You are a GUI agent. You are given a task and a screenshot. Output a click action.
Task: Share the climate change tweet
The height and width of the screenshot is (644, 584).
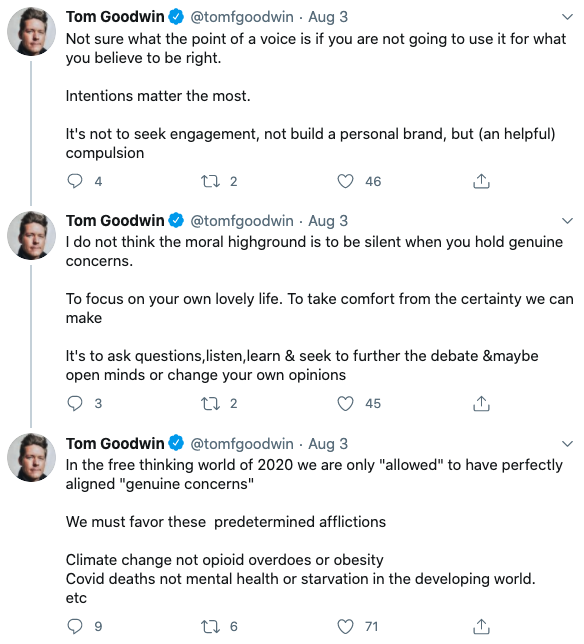click(x=481, y=626)
